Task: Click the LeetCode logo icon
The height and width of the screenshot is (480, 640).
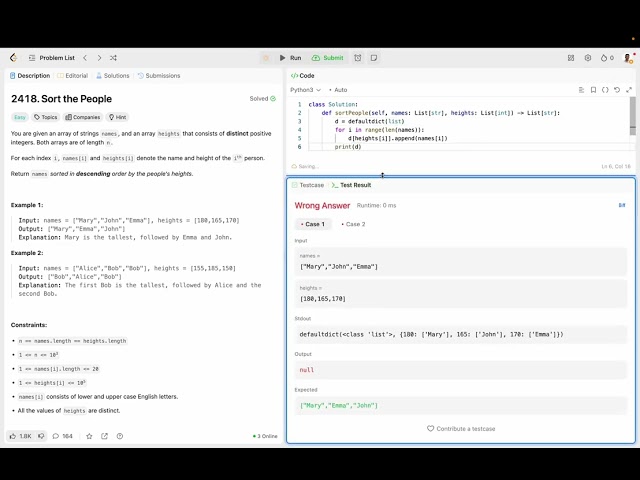Action: point(13,58)
